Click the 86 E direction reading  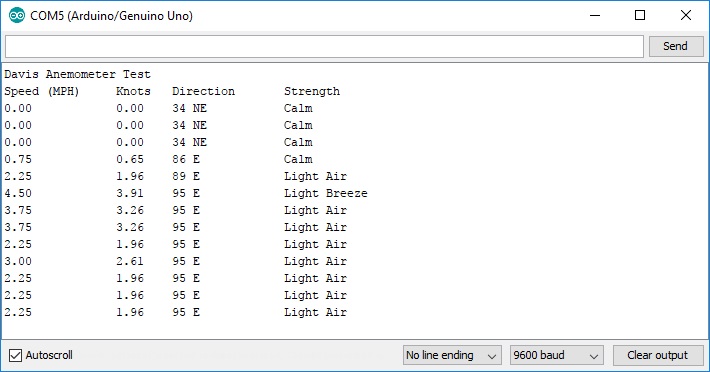click(186, 159)
